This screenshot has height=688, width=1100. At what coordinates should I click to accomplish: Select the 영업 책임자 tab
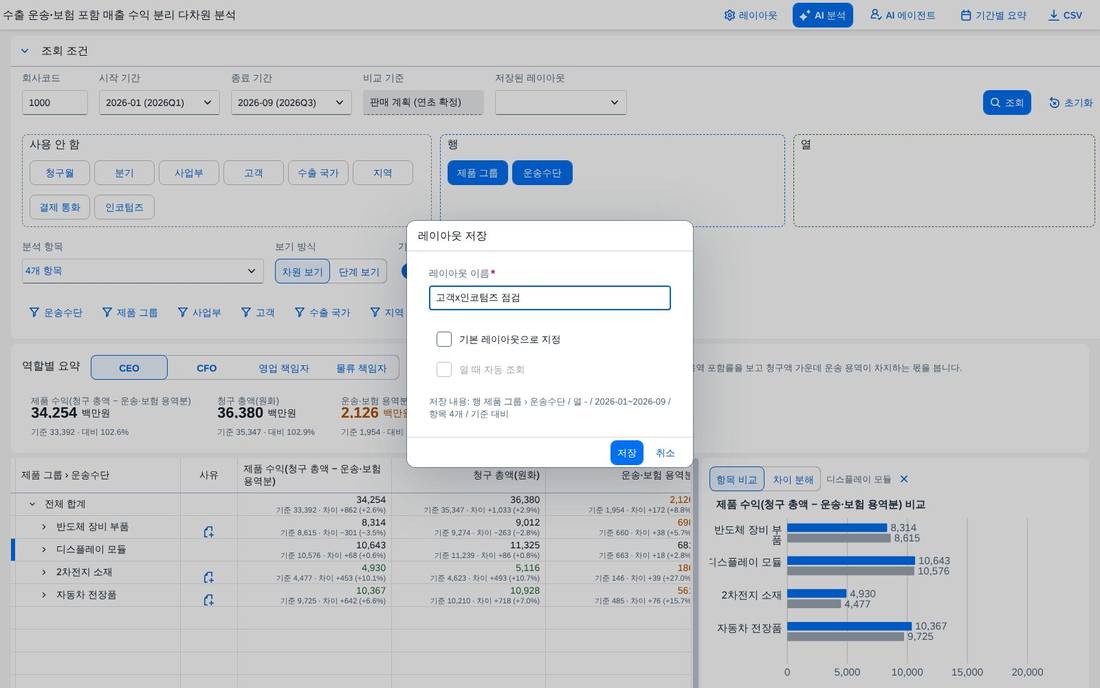[283, 367]
